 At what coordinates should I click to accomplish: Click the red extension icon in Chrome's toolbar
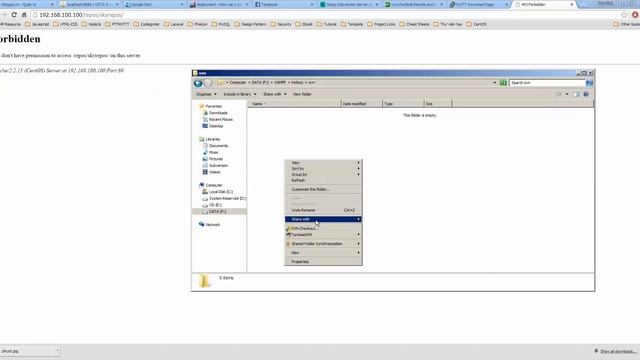[635, 15]
